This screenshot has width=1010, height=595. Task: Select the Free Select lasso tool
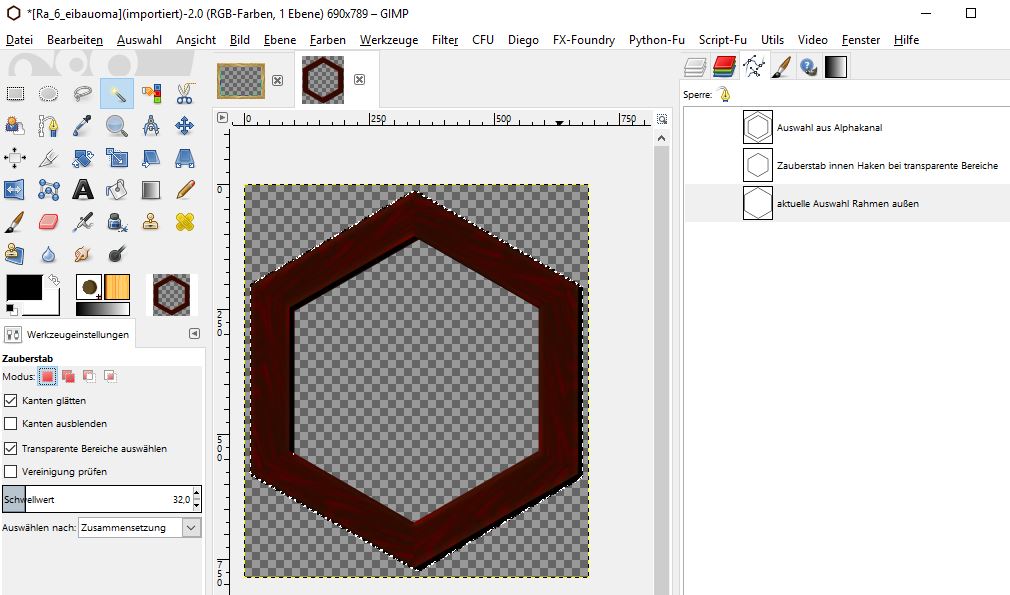point(83,94)
